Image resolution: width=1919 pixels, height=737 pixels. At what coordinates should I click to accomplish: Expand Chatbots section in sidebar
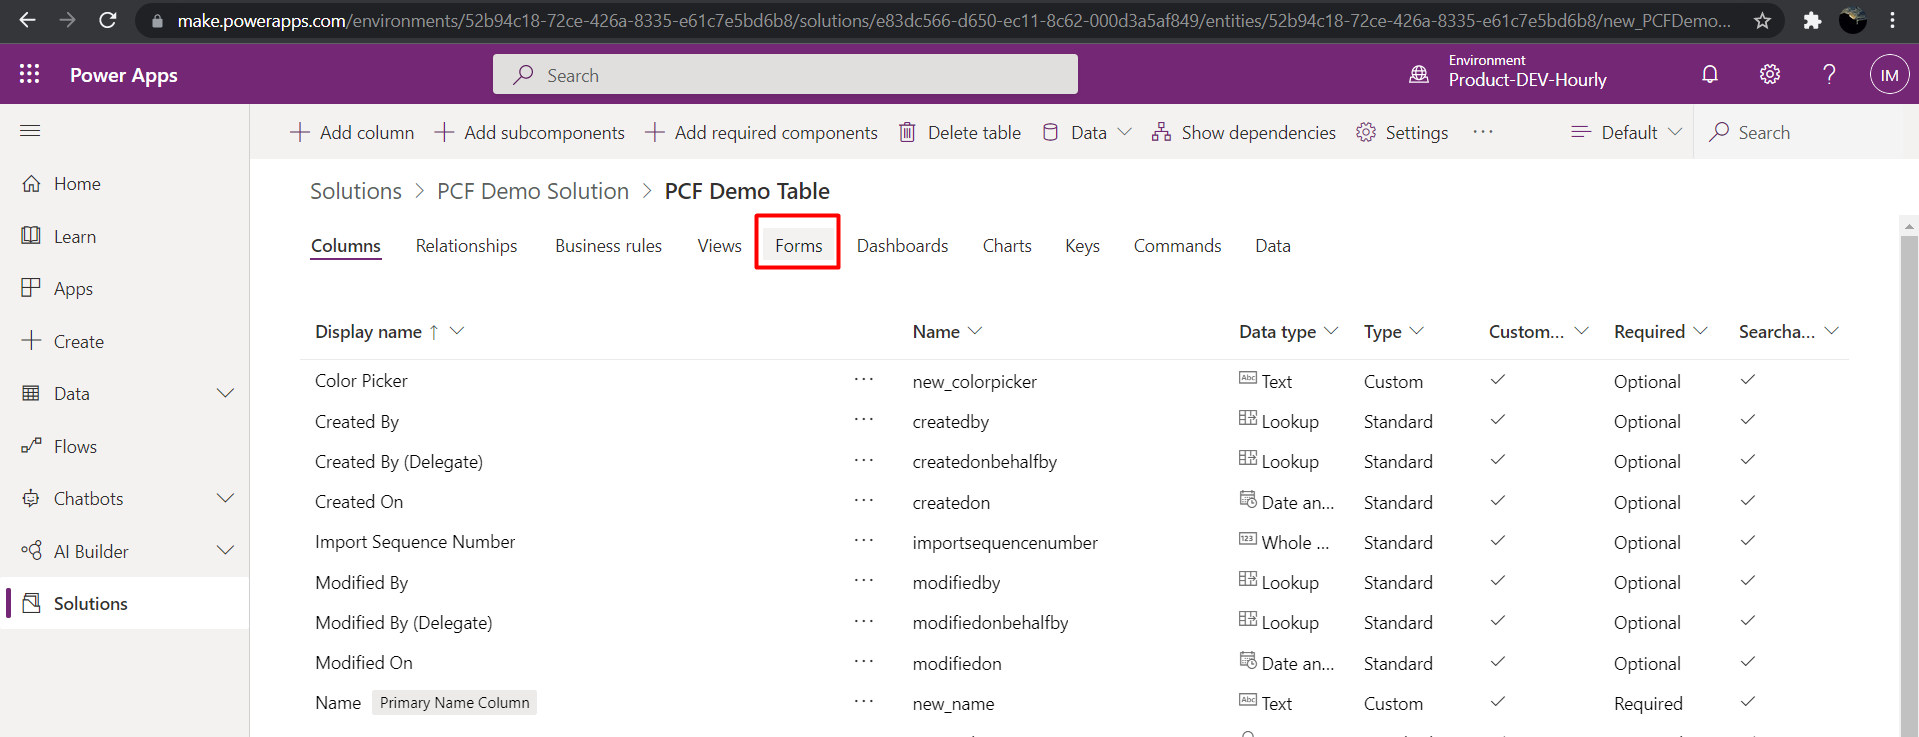click(x=225, y=498)
